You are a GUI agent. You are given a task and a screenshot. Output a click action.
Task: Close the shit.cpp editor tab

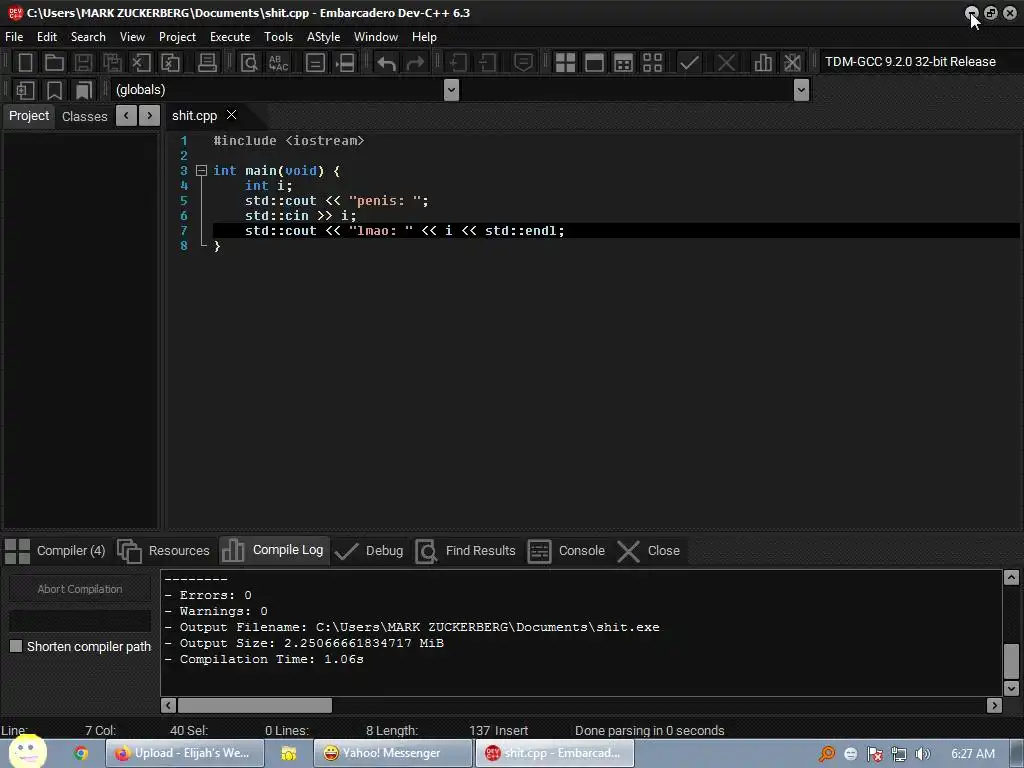[231, 115]
